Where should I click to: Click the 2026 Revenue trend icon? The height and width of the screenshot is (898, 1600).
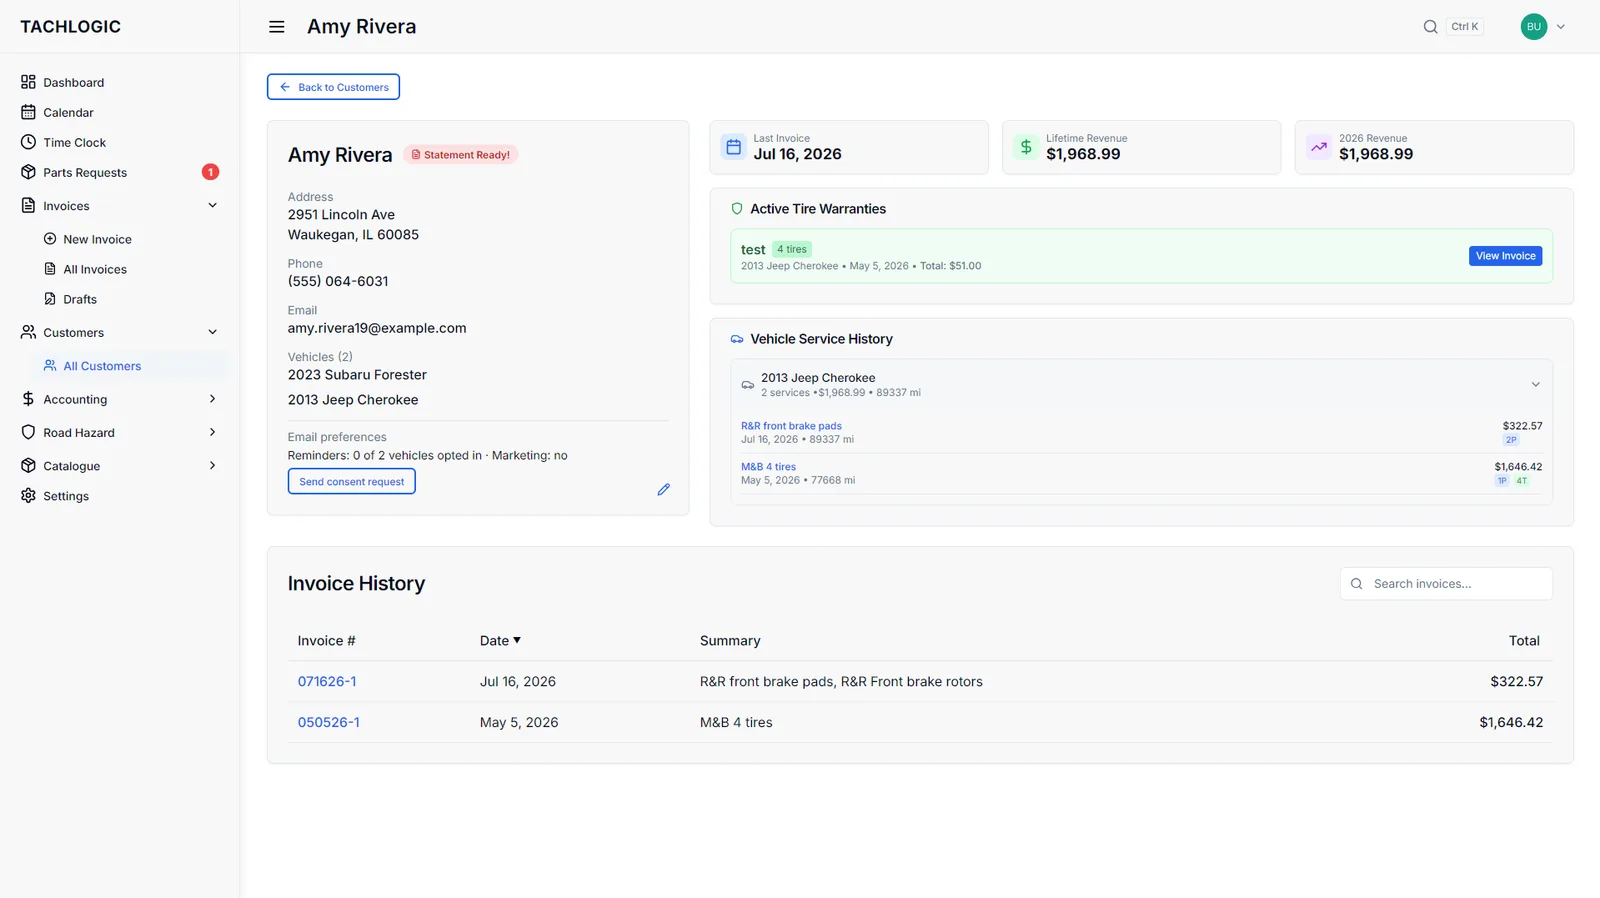tap(1319, 147)
